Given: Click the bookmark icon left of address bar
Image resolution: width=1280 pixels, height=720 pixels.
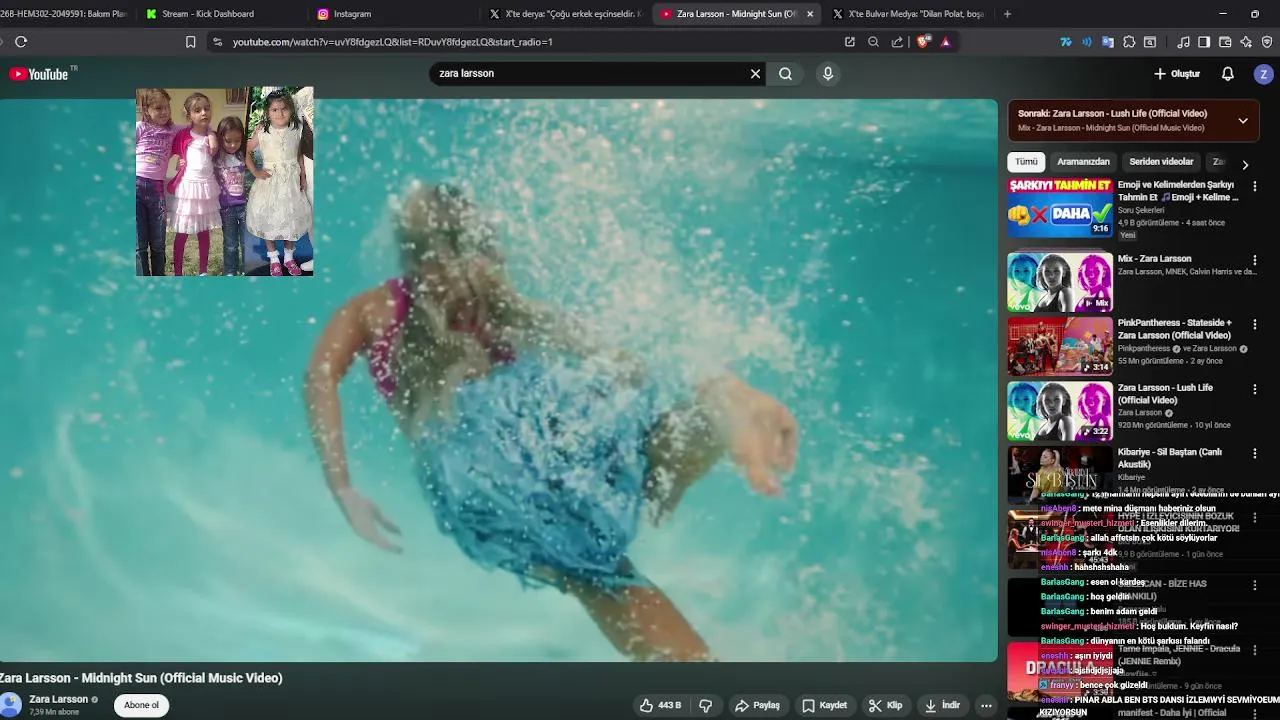Looking at the screenshot, I should pyautogui.click(x=190, y=42).
